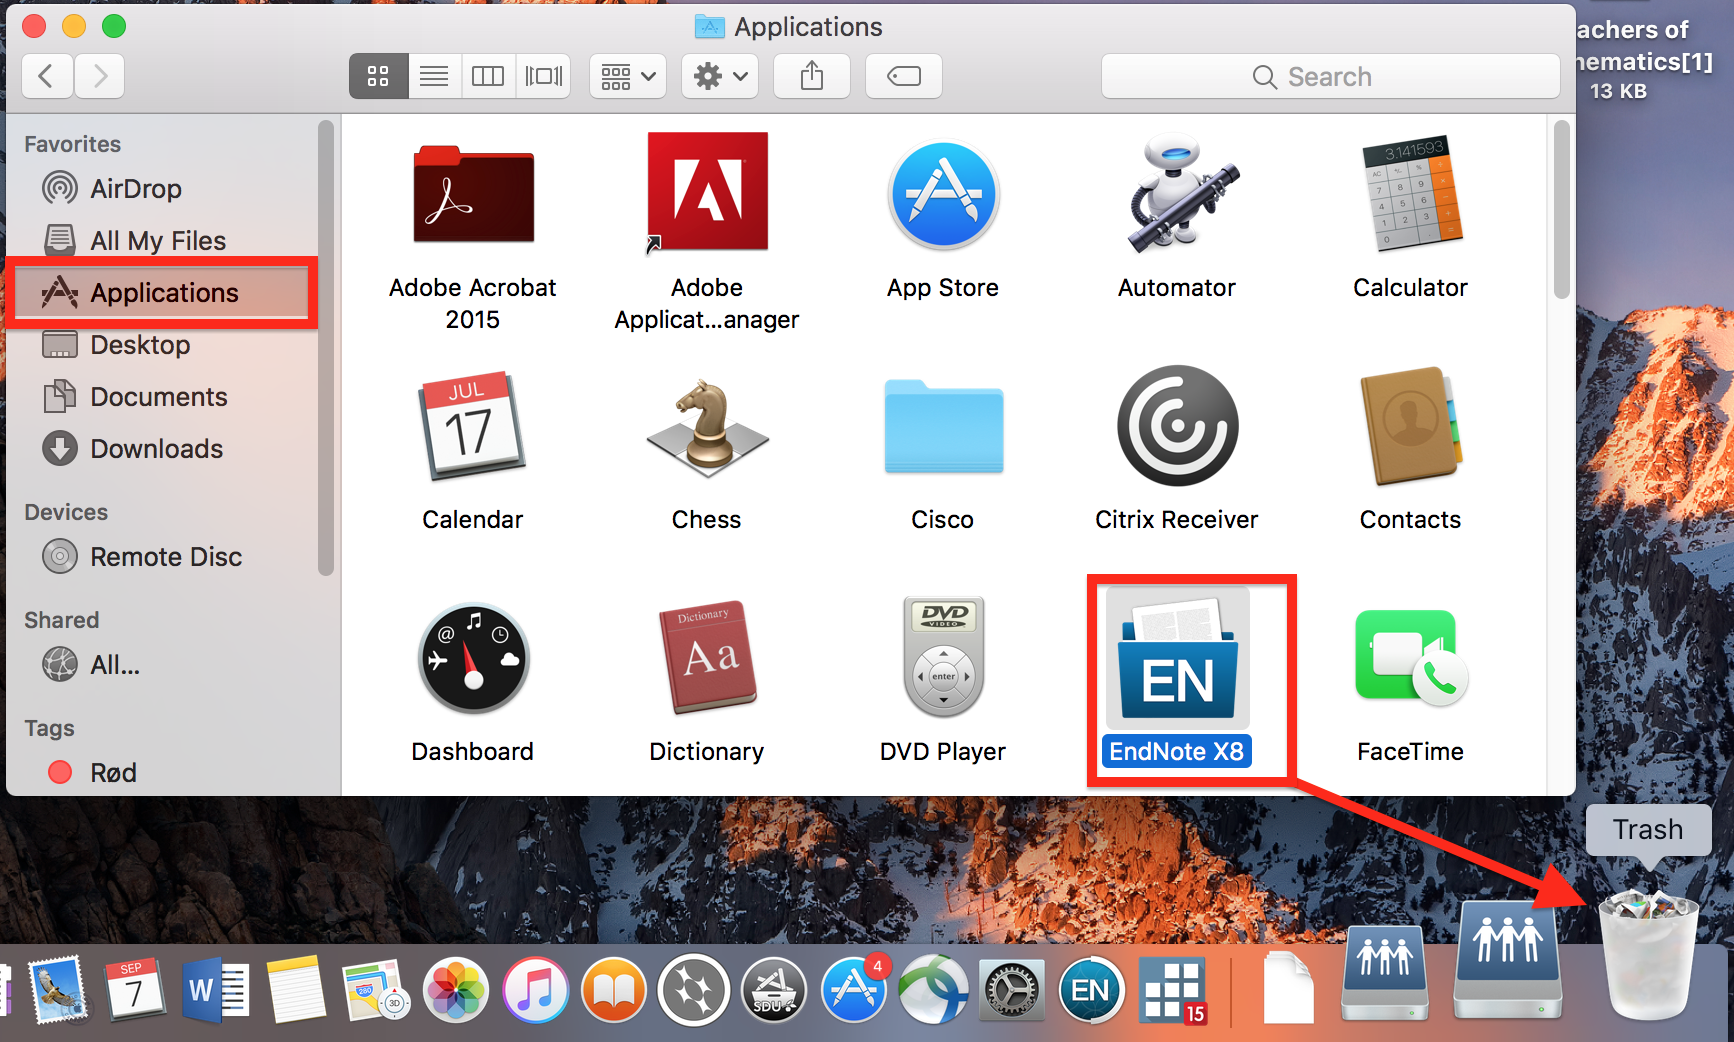Select the App Store application
Image resolution: width=1734 pixels, height=1042 pixels.
(943, 195)
